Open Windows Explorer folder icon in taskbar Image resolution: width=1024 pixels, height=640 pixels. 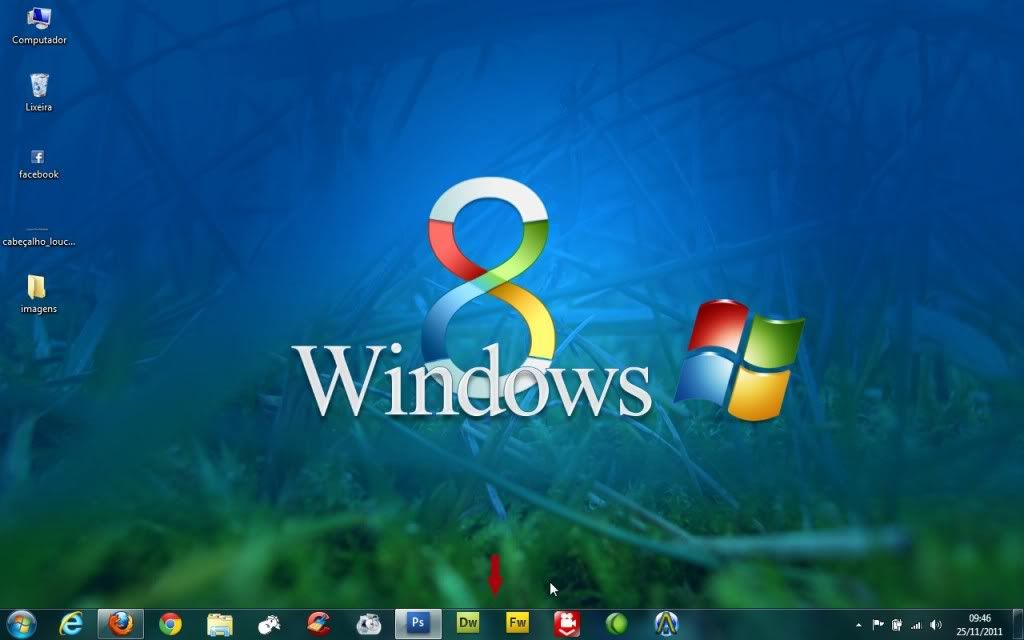point(220,624)
